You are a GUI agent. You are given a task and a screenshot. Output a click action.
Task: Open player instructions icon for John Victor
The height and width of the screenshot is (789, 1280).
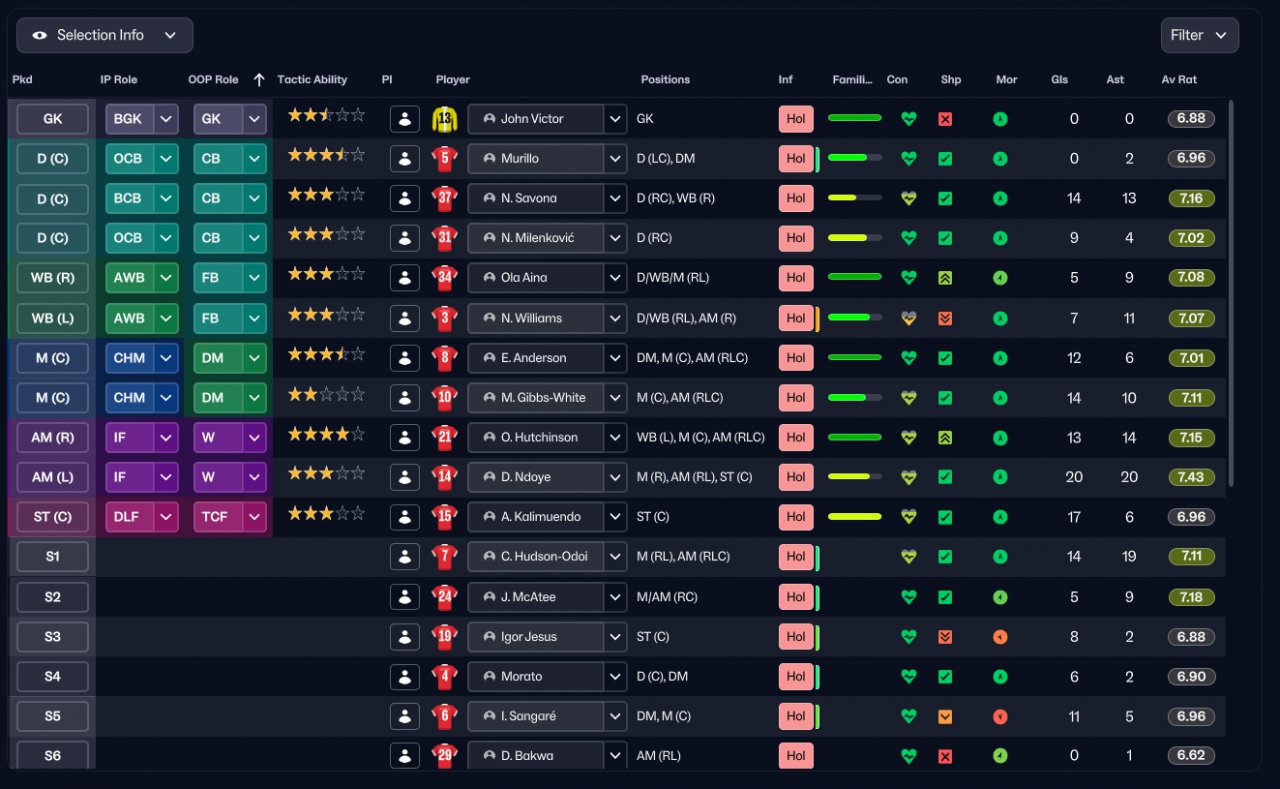[x=404, y=119]
